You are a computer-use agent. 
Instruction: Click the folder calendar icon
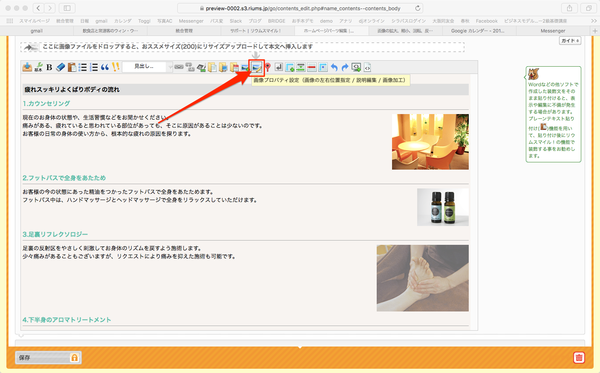(x=234, y=67)
